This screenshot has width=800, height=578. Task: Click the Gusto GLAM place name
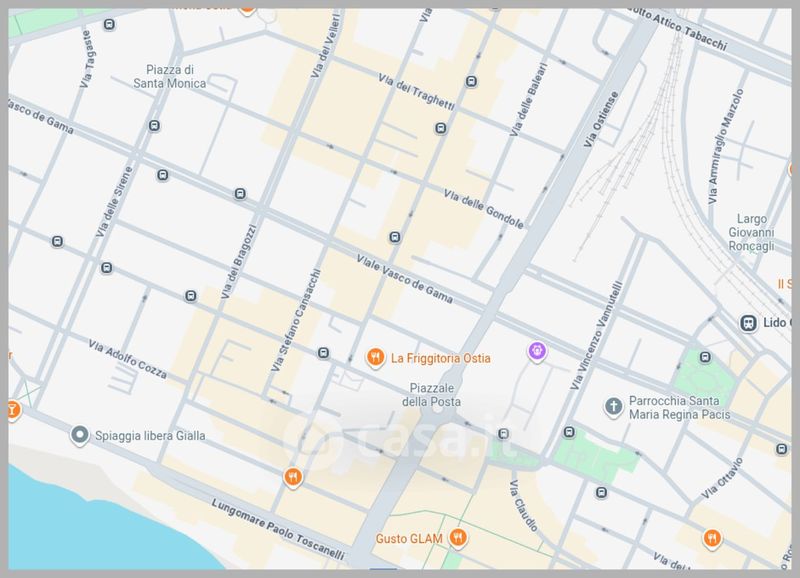click(x=410, y=538)
